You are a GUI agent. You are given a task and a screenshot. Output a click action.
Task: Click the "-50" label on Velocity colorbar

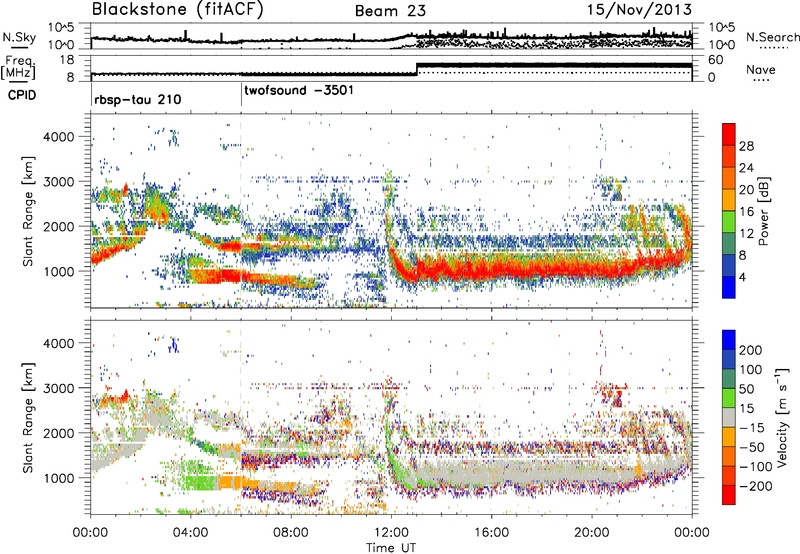tap(752, 447)
